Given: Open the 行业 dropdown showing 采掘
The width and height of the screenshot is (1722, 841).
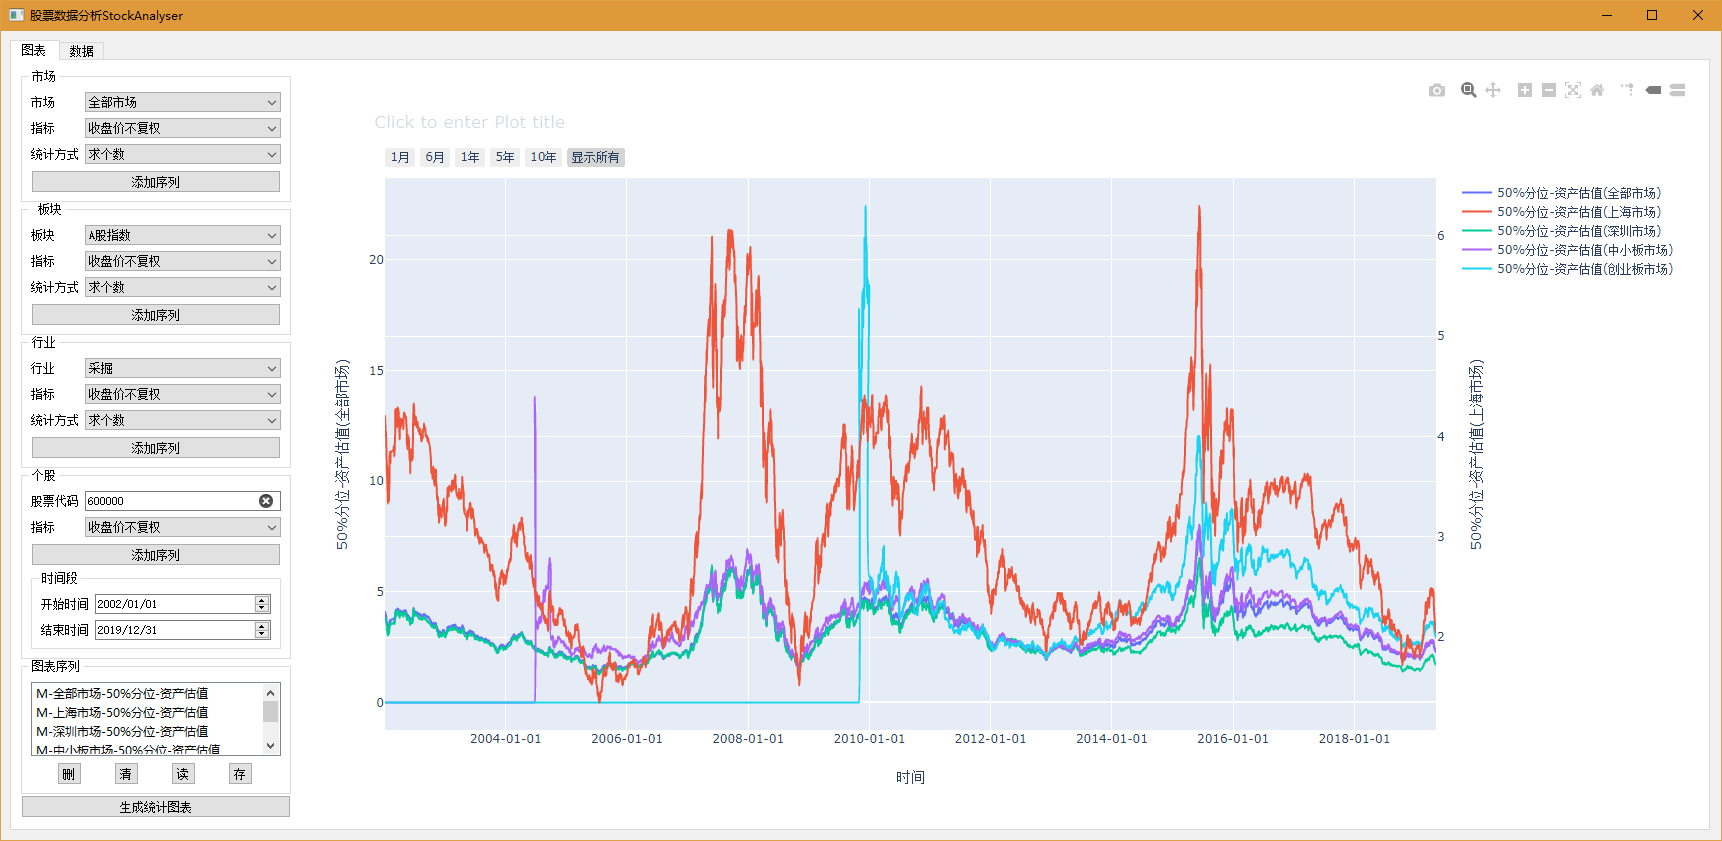Looking at the screenshot, I should [182, 368].
